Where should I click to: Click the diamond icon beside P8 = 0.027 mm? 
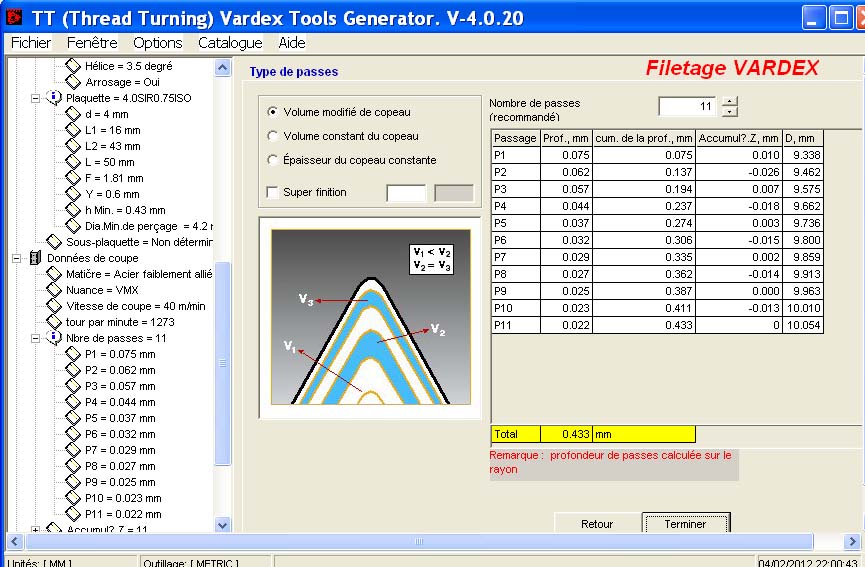[x=73, y=466]
